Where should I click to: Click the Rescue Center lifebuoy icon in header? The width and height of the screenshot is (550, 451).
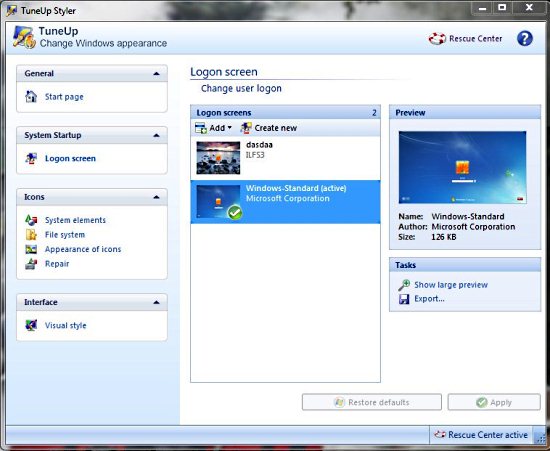pos(437,39)
